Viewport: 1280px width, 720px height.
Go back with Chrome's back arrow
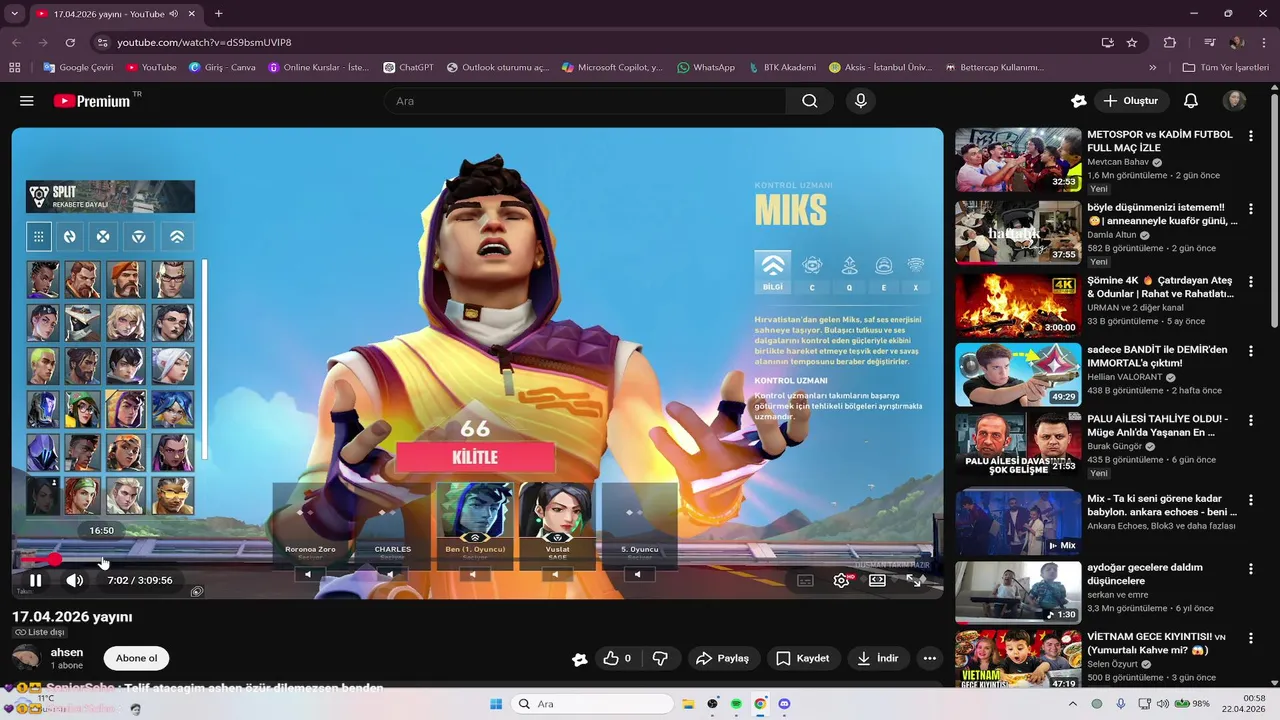16,43
